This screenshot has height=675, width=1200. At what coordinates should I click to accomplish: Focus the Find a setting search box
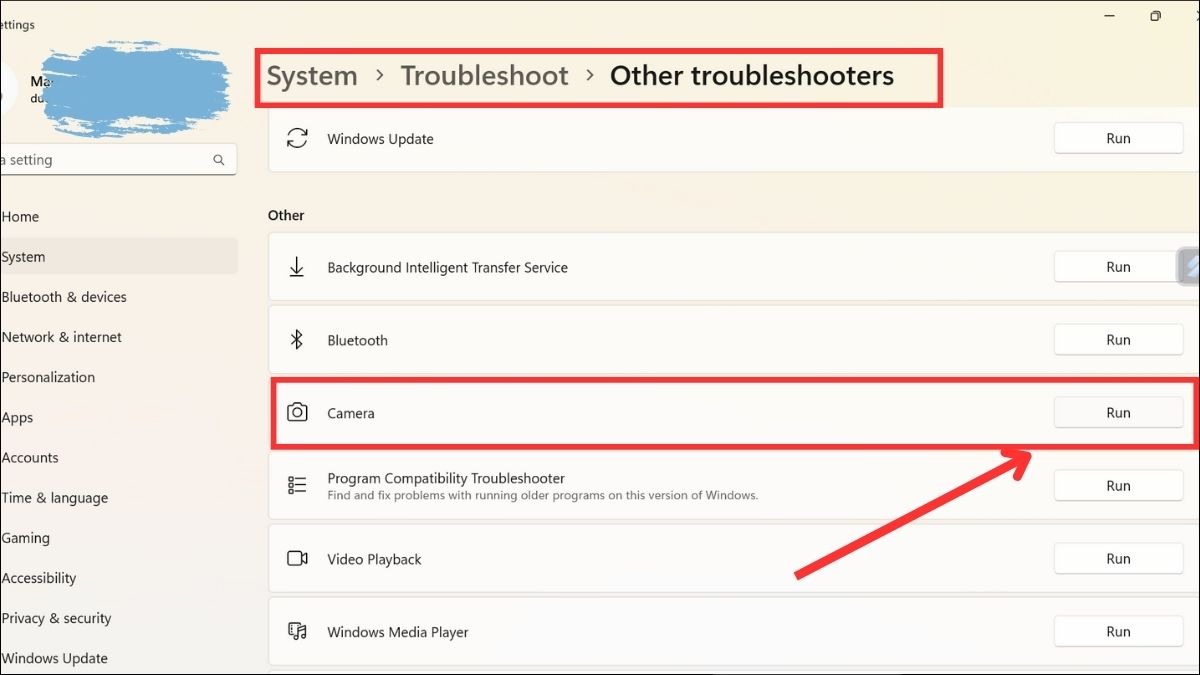(x=118, y=160)
